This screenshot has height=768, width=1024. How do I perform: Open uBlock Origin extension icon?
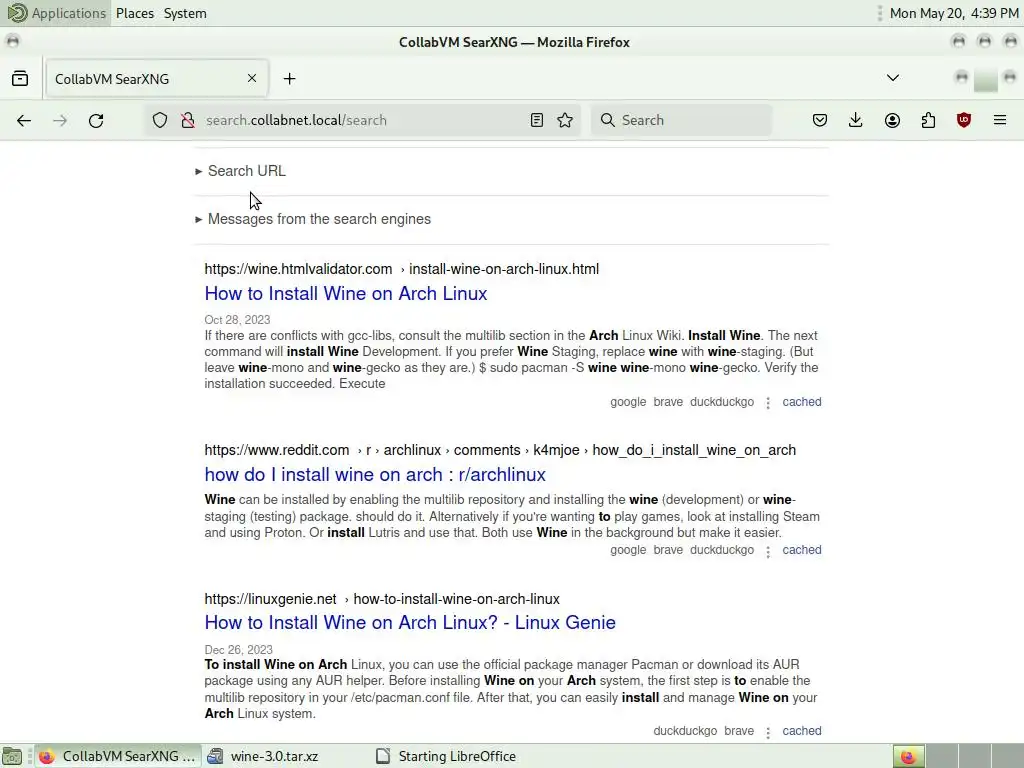click(x=964, y=120)
